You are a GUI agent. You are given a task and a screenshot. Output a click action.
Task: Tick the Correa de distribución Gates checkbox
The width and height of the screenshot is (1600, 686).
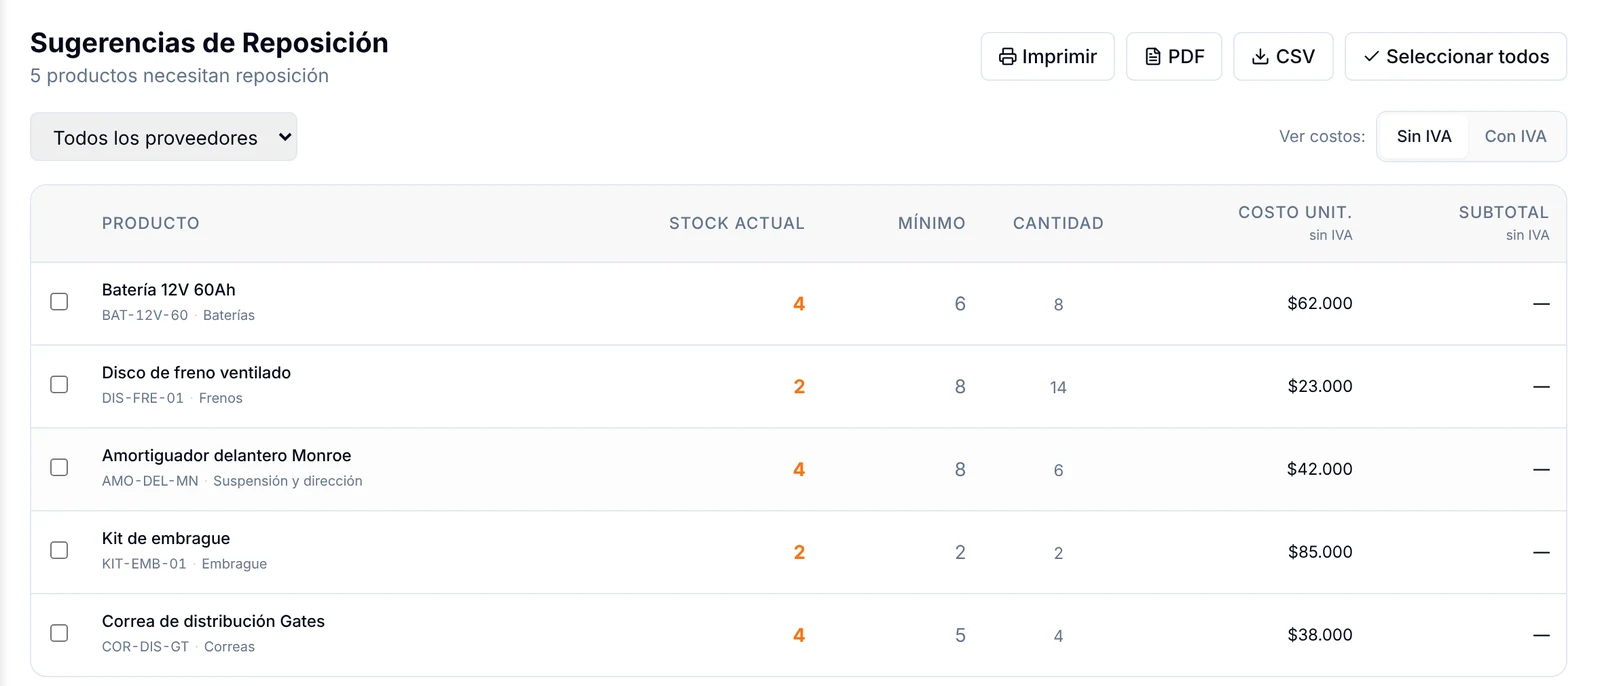pyautogui.click(x=59, y=634)
